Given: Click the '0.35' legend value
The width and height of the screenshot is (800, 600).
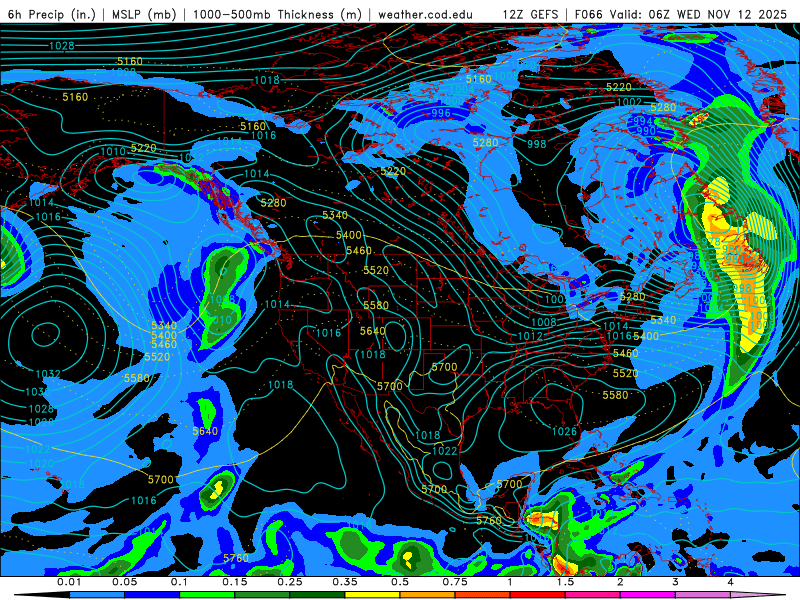Looking at the screenshot, I should click(345, 582).
